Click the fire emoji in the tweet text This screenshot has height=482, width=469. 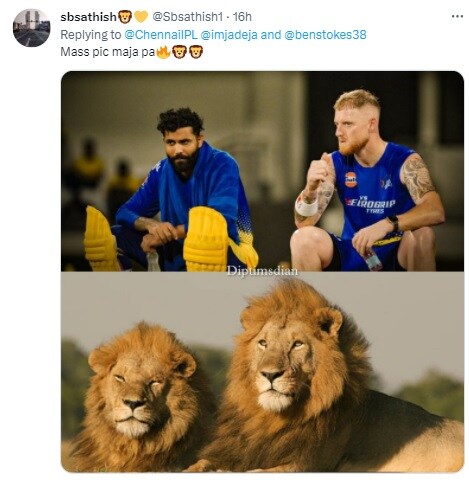coord(163,52)
